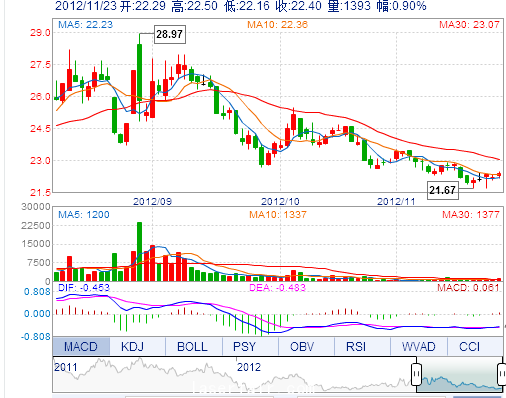Click the 2011 area of overview timeline
This screenshot has width=506, height=398.
click(x=66, y=367)
